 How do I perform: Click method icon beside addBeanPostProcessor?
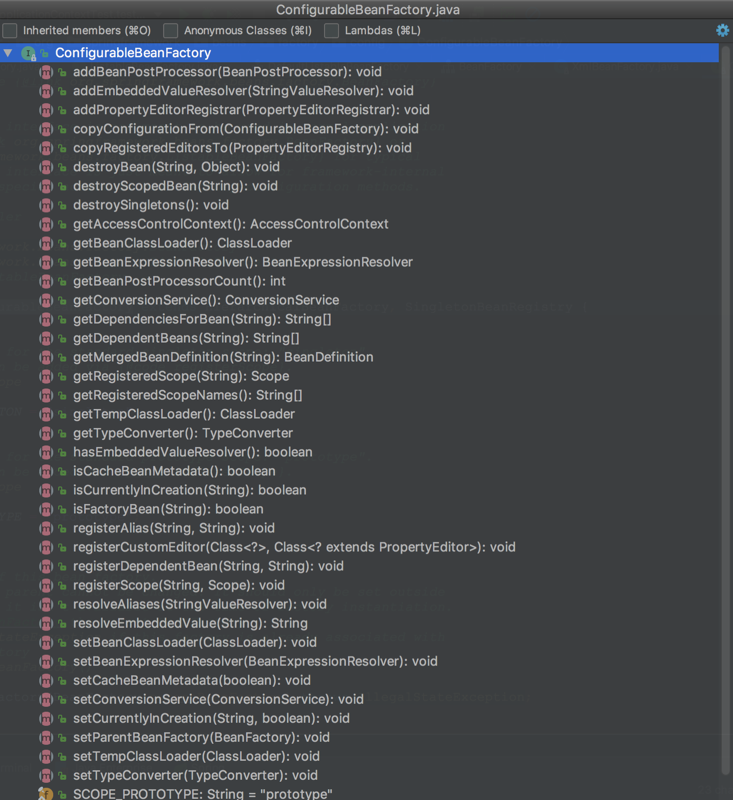tap(46, 72)
